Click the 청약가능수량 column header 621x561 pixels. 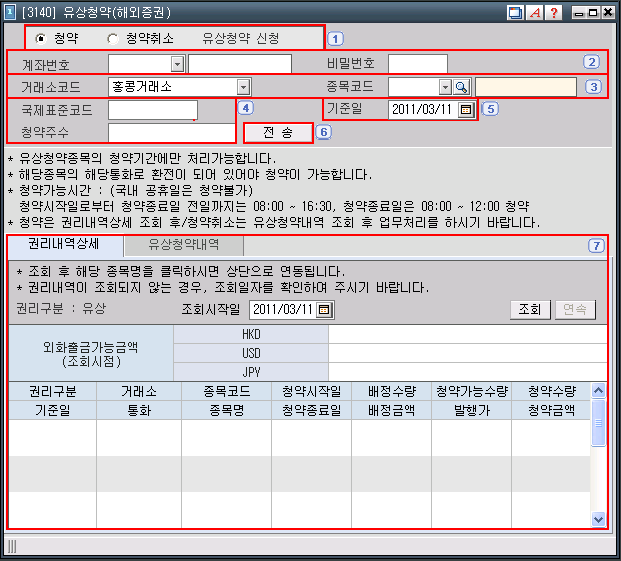[471, 391]
